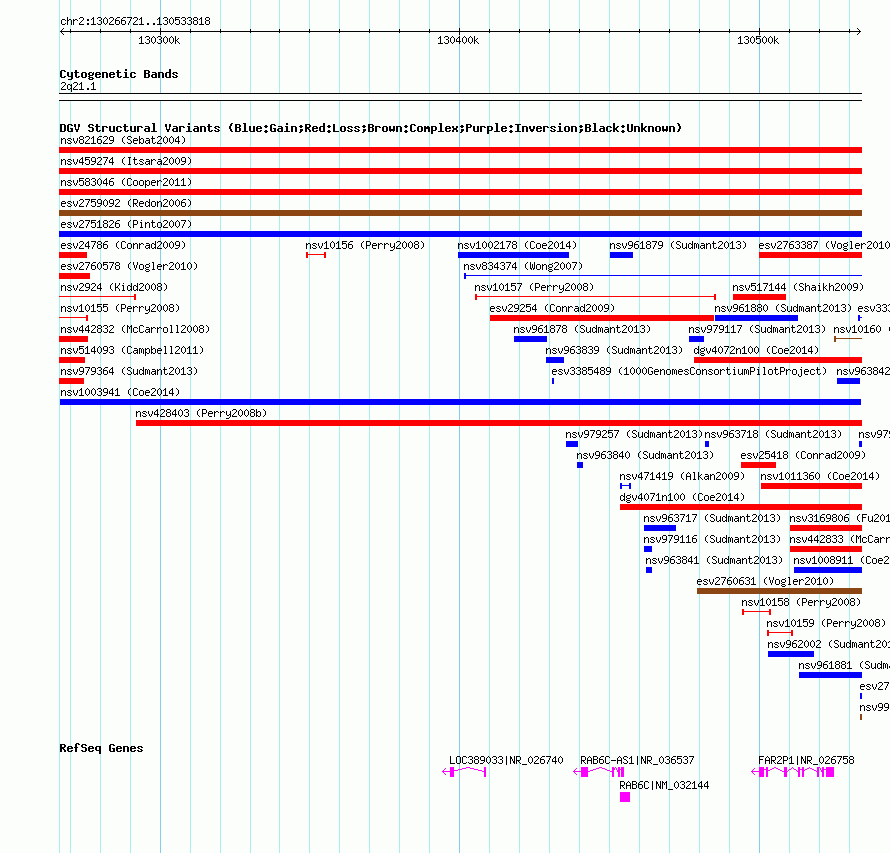Click the nsv10158 (Perry2008) label

[x=801, y=602]
